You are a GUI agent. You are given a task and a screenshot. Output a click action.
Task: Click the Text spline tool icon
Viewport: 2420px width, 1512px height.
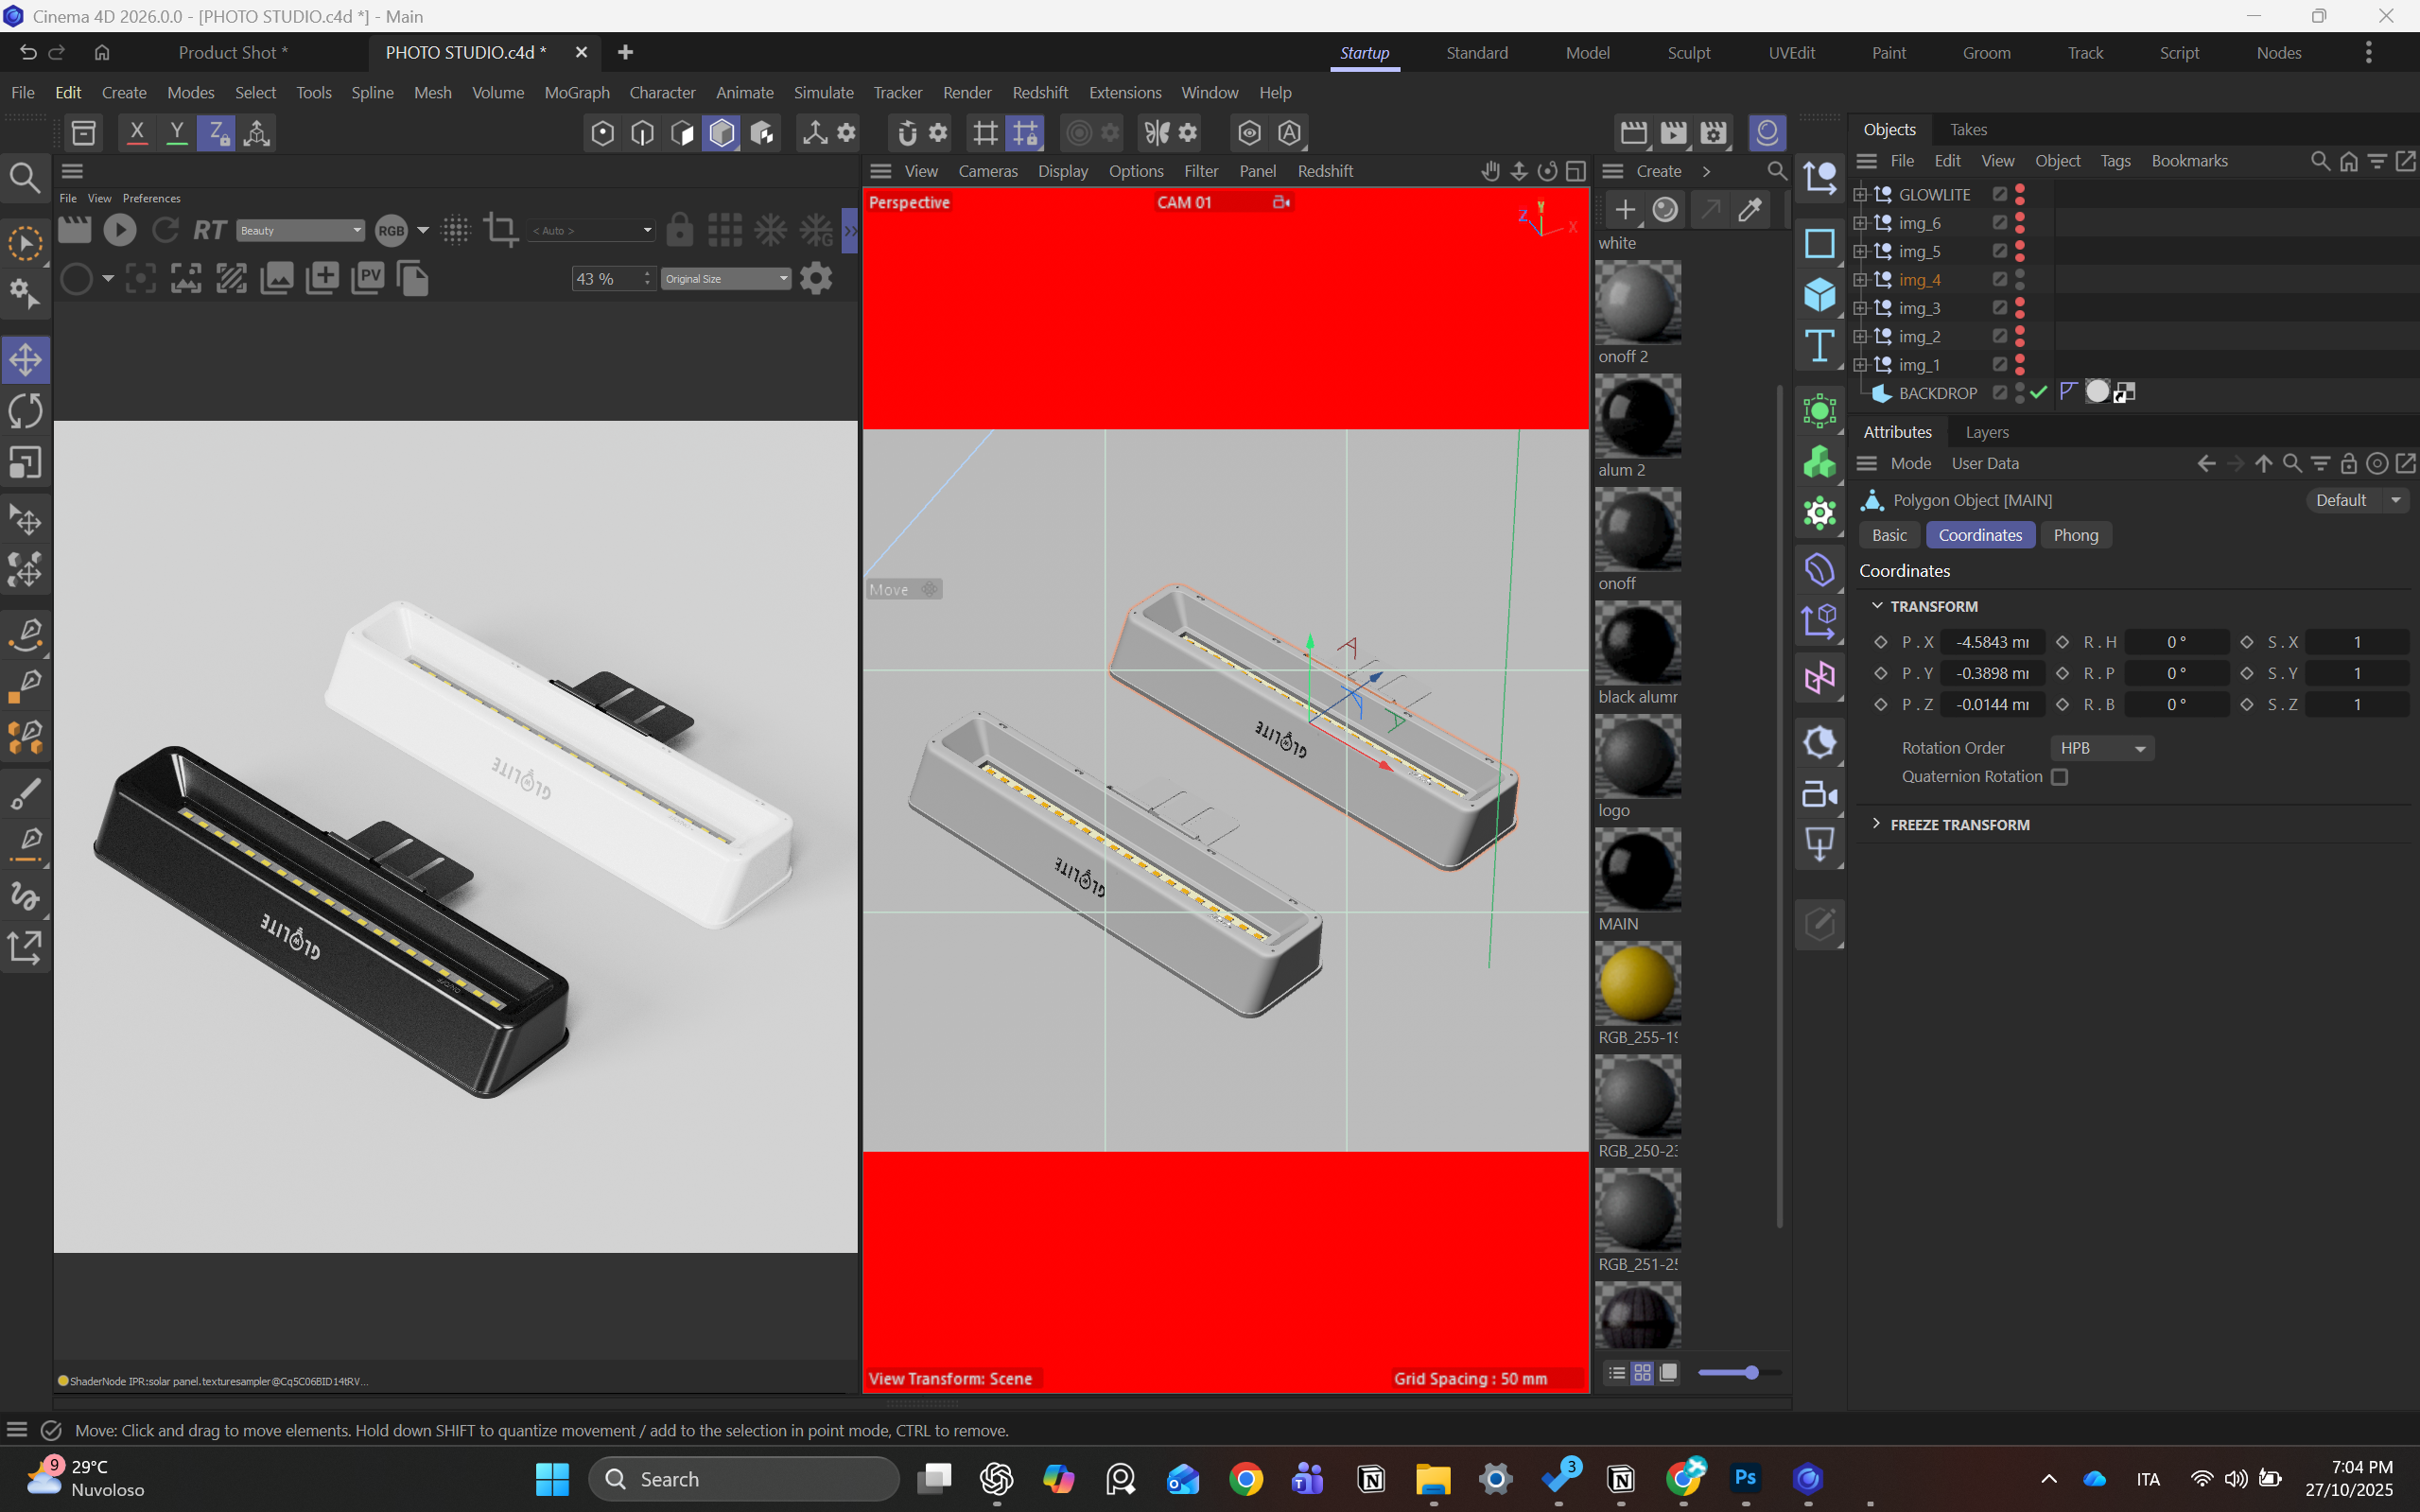coord(1819,347)
